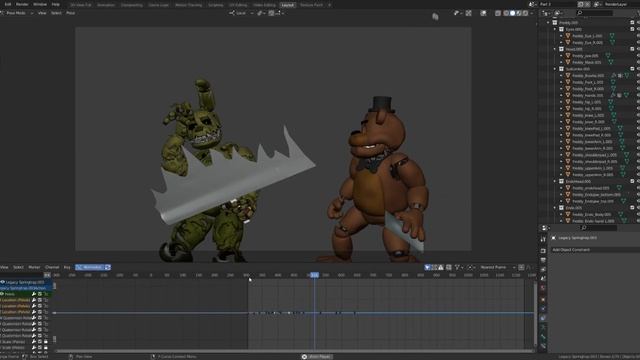Viewport: 640px width, 360px height.
Task: Open the viewport Pose menu
Action: tap(71, 13)
